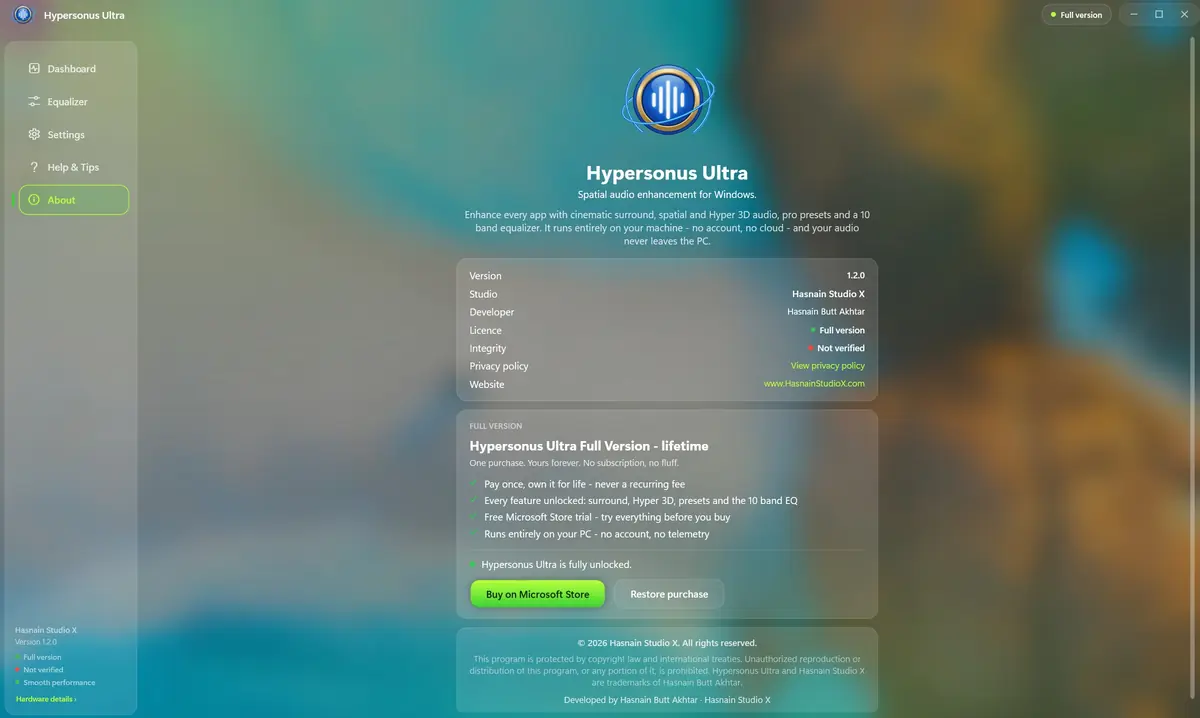This screenshot has width=1200, height=718.
Task: Click Buy on Microsoft Store button
Action: [x=538, y=594]
